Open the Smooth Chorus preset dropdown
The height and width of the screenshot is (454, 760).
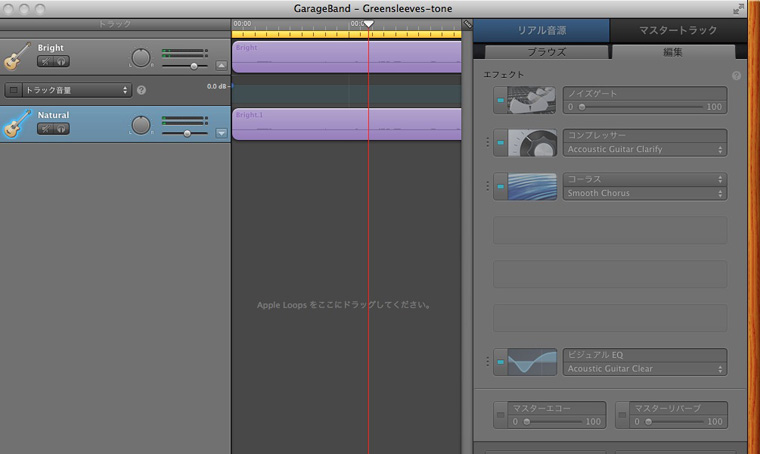click(x=645, y=193)
